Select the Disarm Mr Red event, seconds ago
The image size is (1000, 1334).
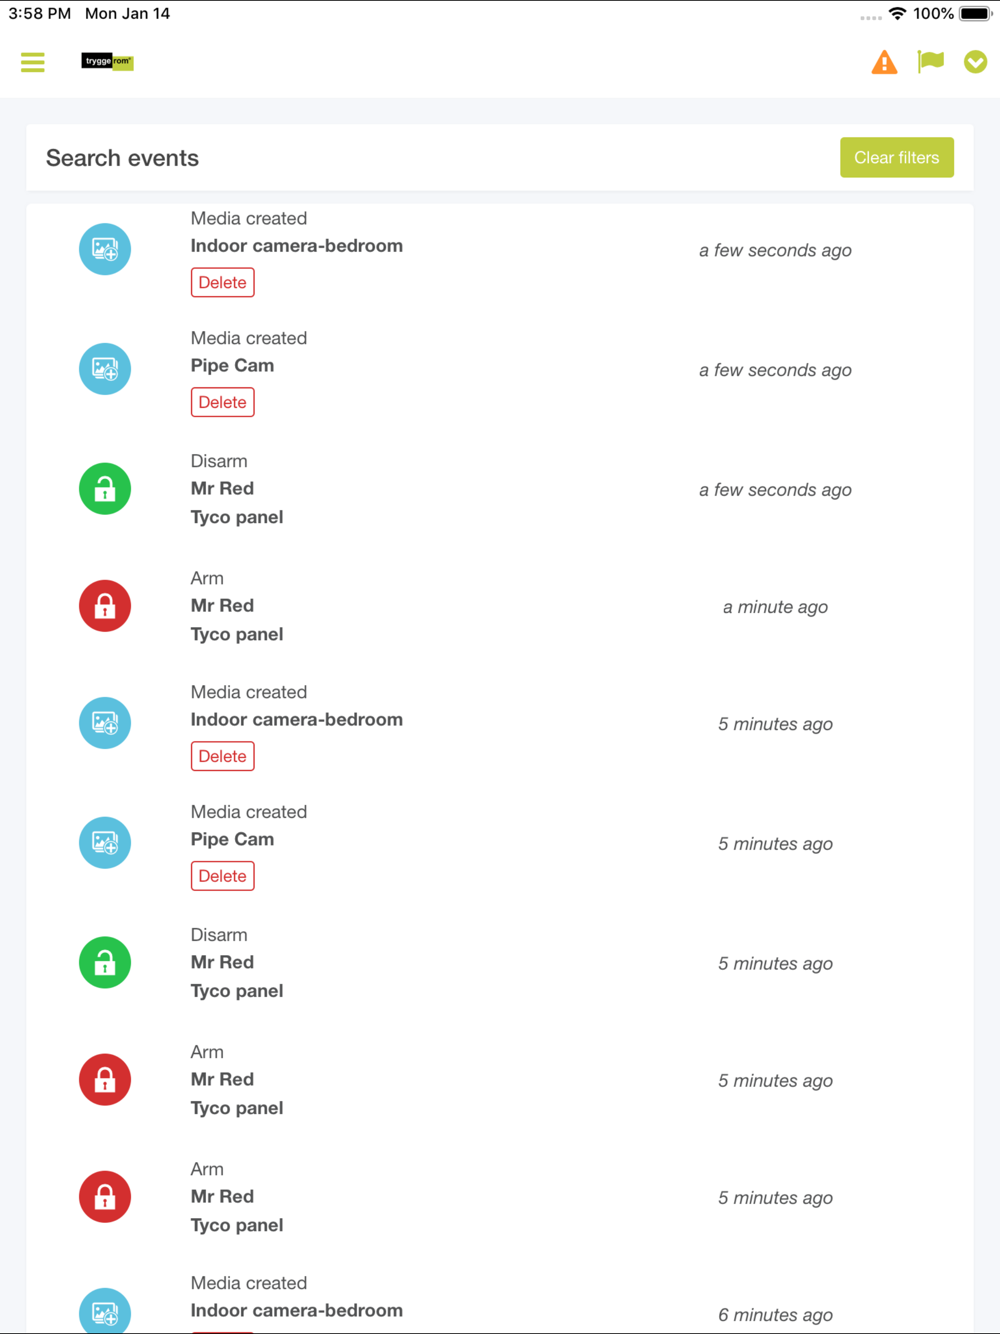(x=500, y=489)
